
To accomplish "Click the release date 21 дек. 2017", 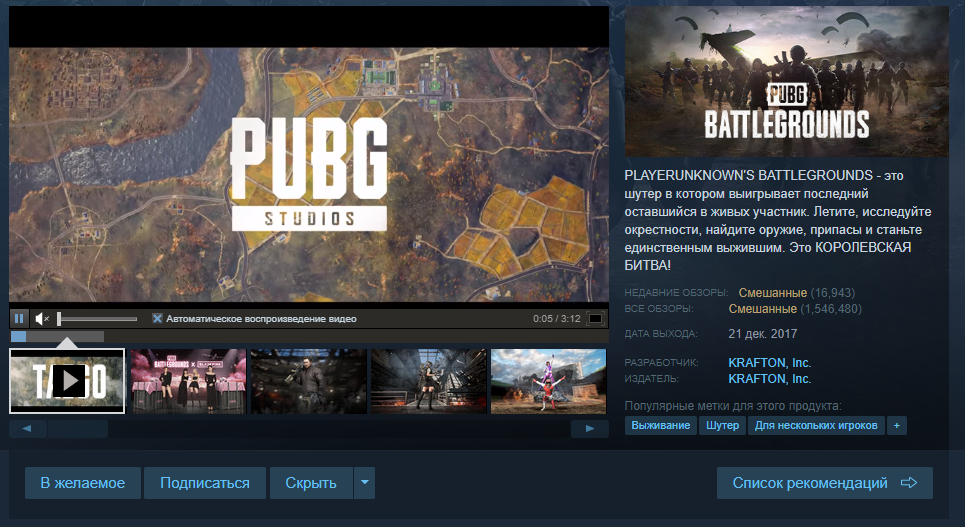I will pyautogui.click(x=763, y=334).
